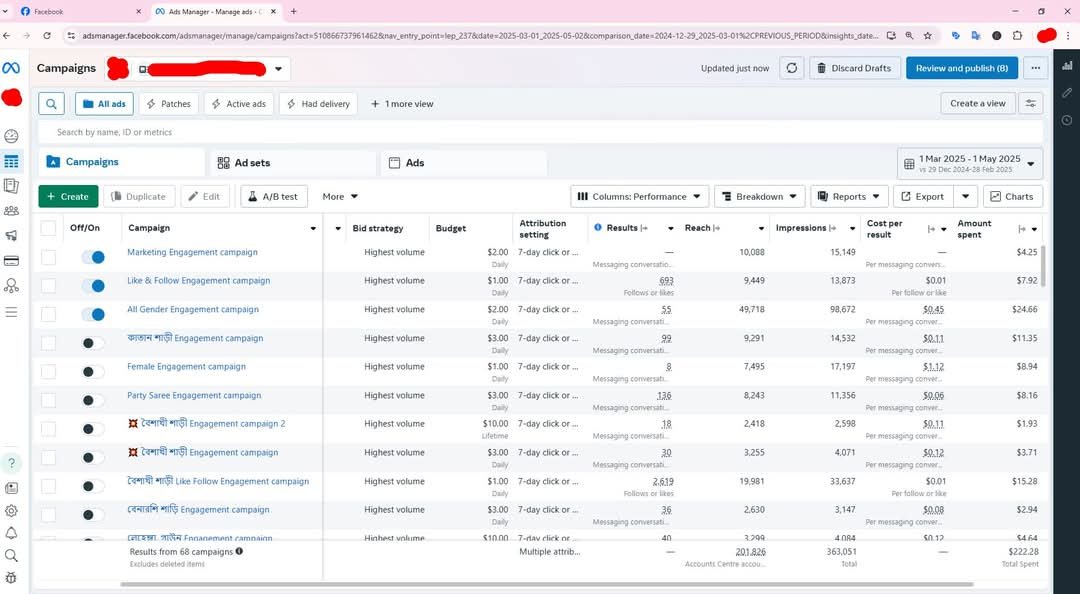This screenshot has width=1080, height=594.
Task: Open the Columns: Performance dropdown
Action: pyautogui.click(x=639, y=197)
